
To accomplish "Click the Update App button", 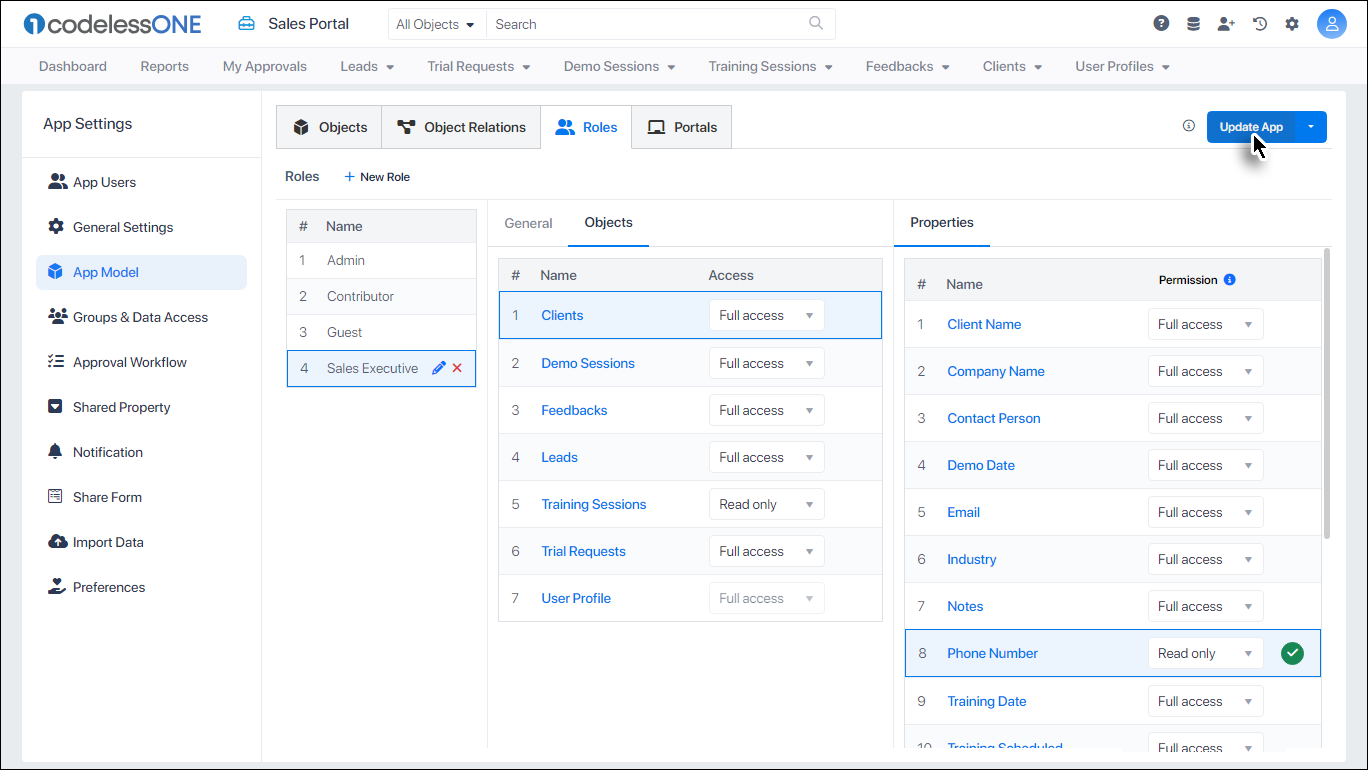I will coord(1250,127).
